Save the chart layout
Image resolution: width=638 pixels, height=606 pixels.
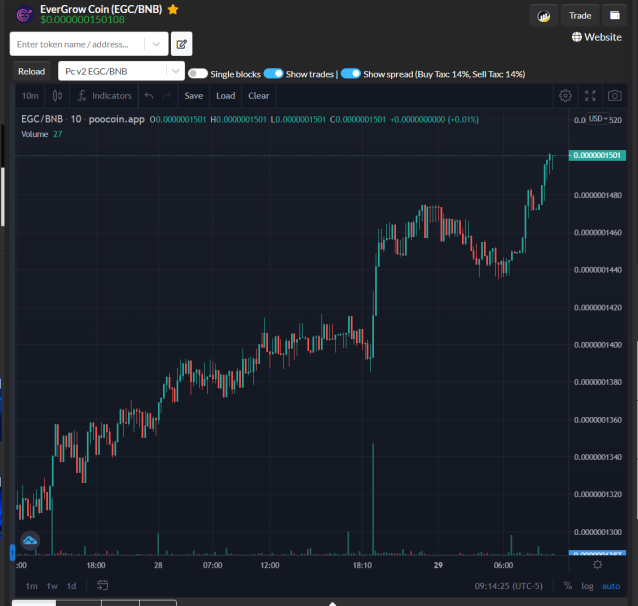[x=193, y=96]
